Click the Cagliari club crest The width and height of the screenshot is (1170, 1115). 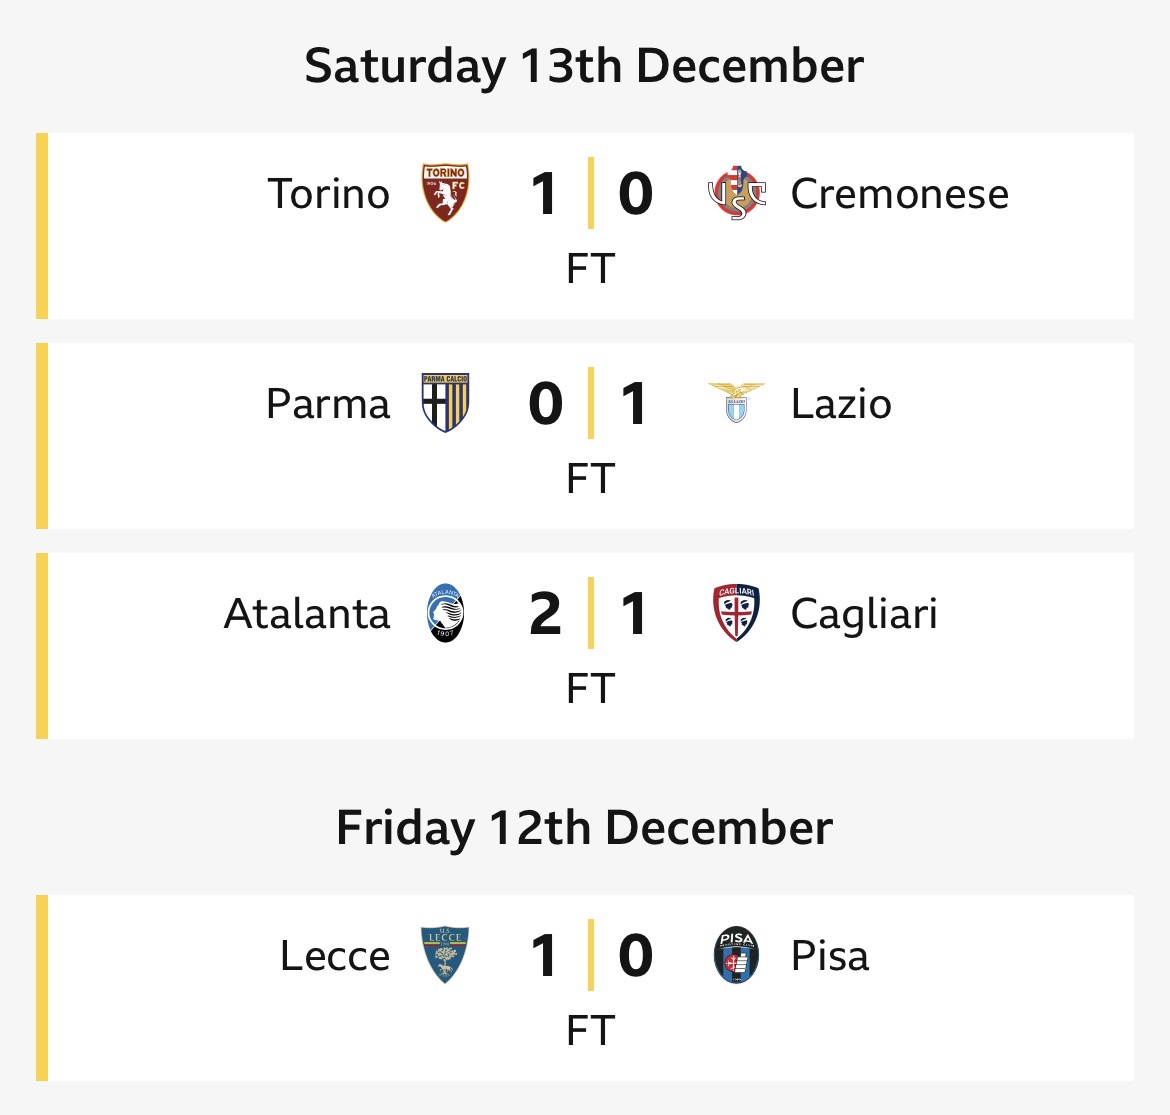[x=736, y=613]
